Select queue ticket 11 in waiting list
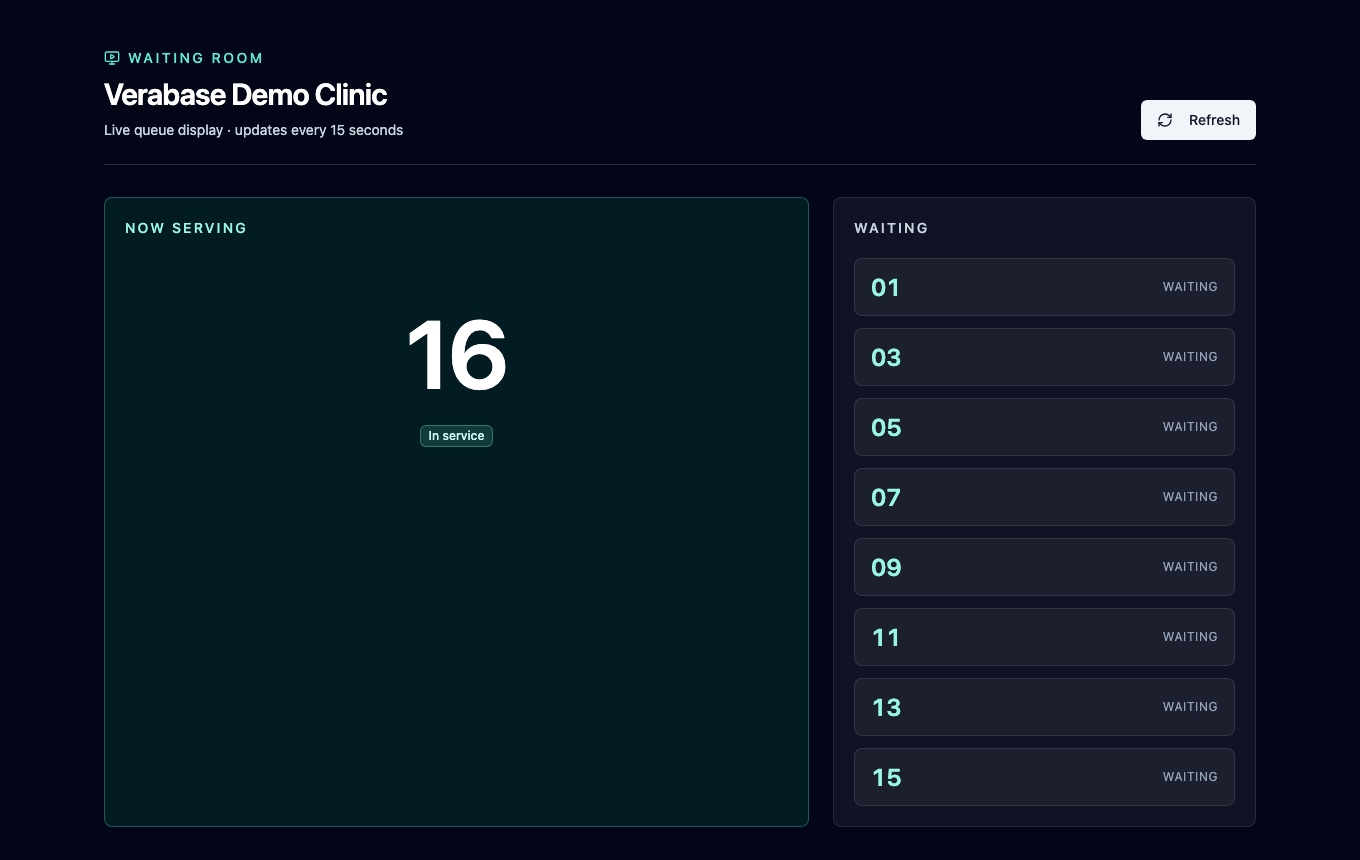1360x860 pixels. coord(1044,637)
